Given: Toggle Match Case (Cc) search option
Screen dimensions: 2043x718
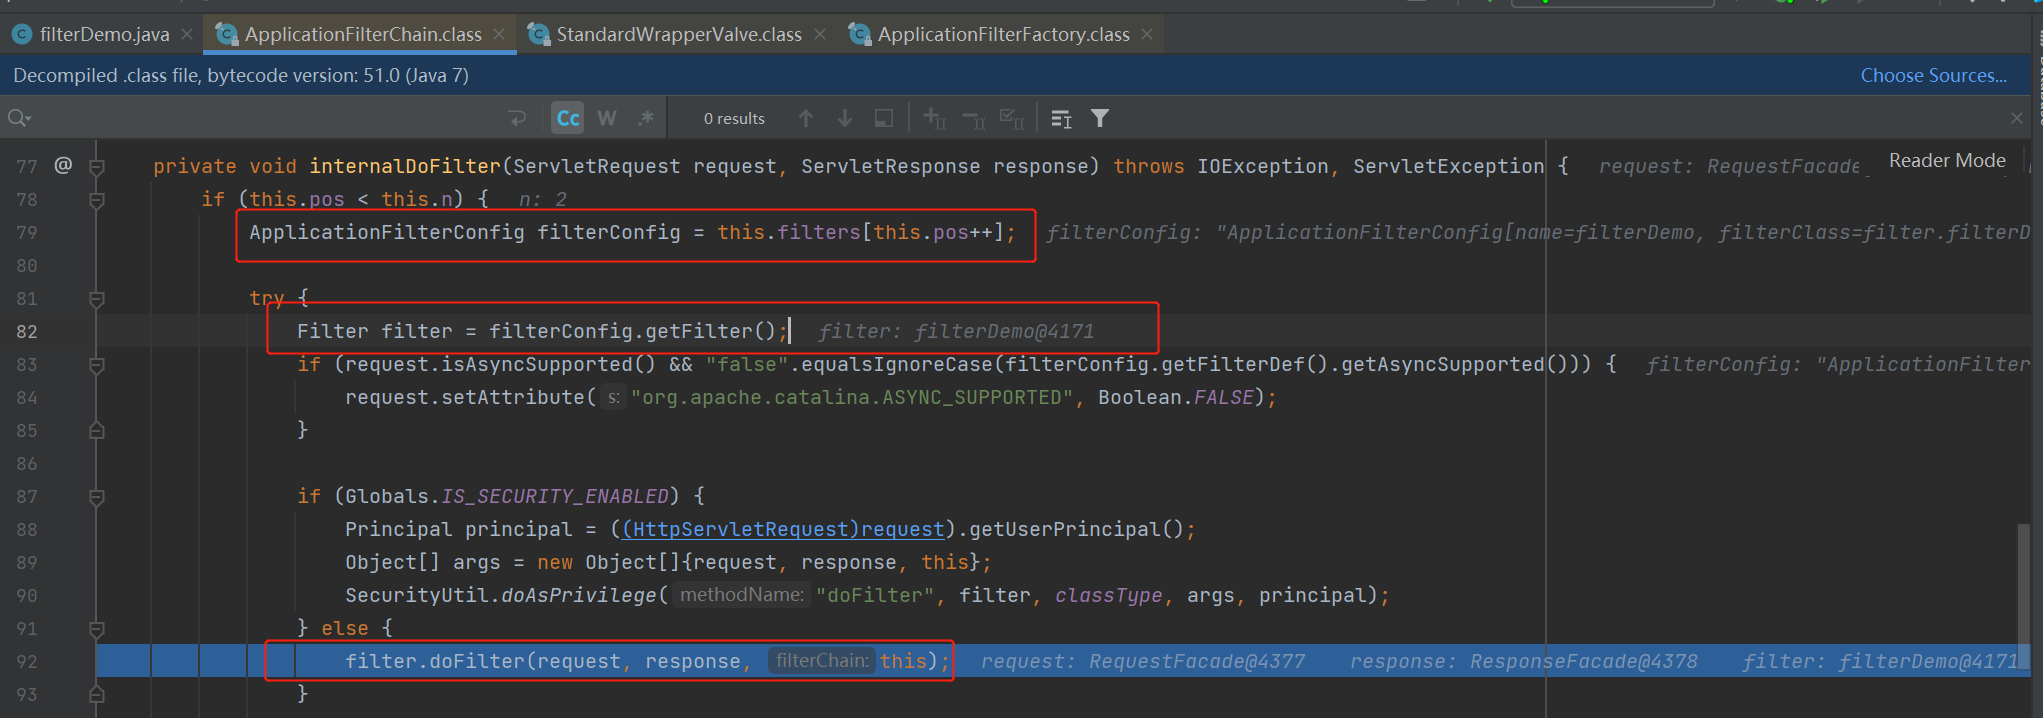Looking at the screenshot, I should coord(568,118).
